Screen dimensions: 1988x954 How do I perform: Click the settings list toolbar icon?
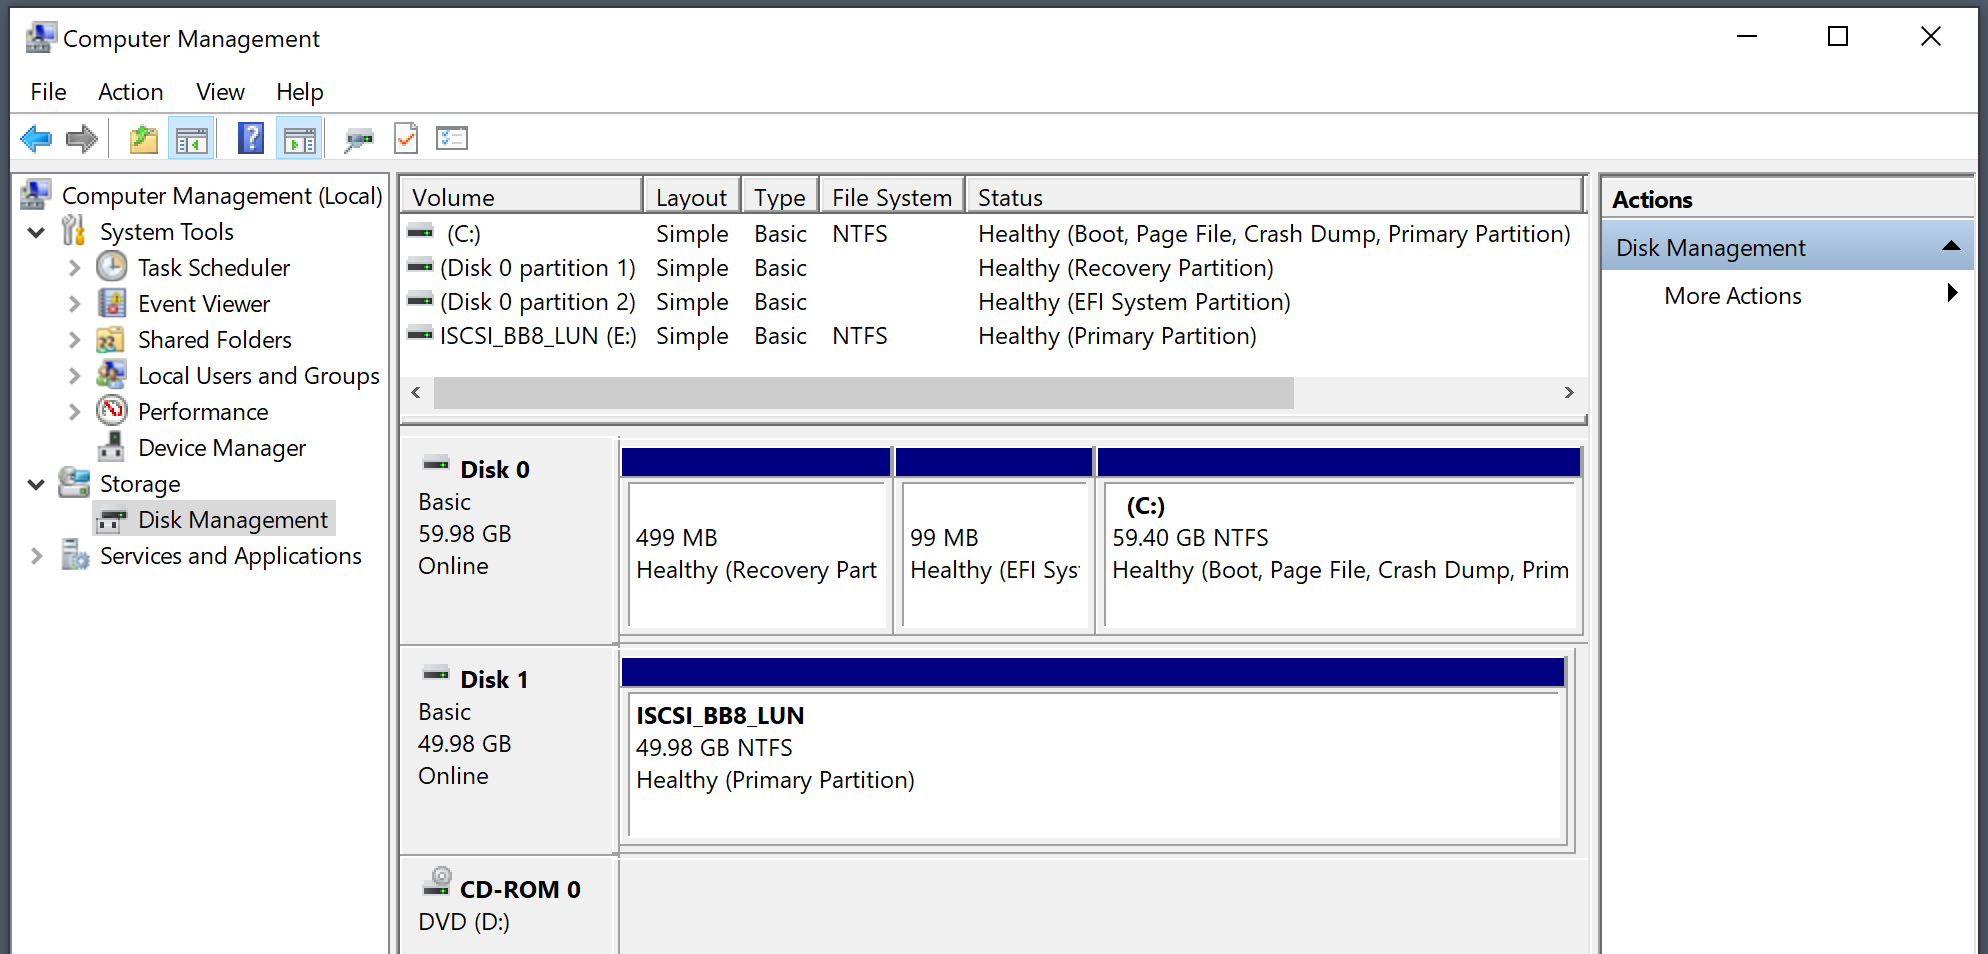[x=452, y=138]
